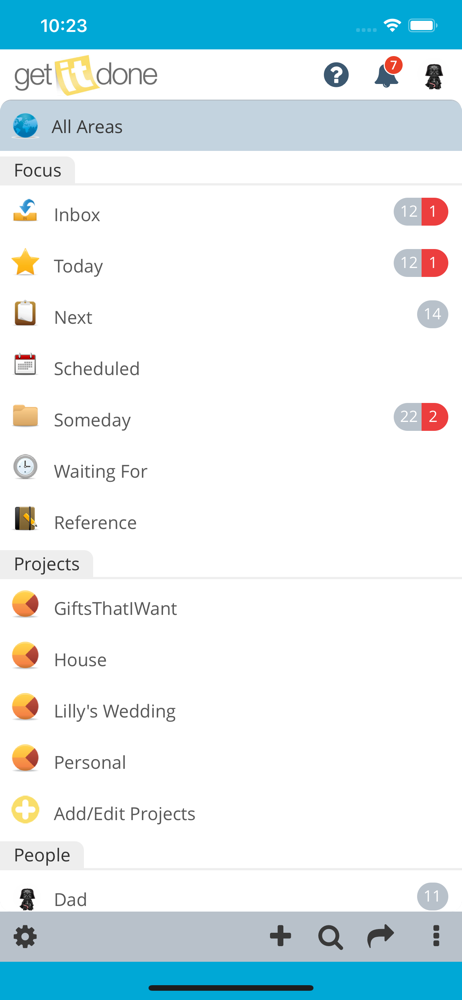The image size is (462, 1000).
Task: Open the help question mark icon
Action: click(x=336, y=76)
